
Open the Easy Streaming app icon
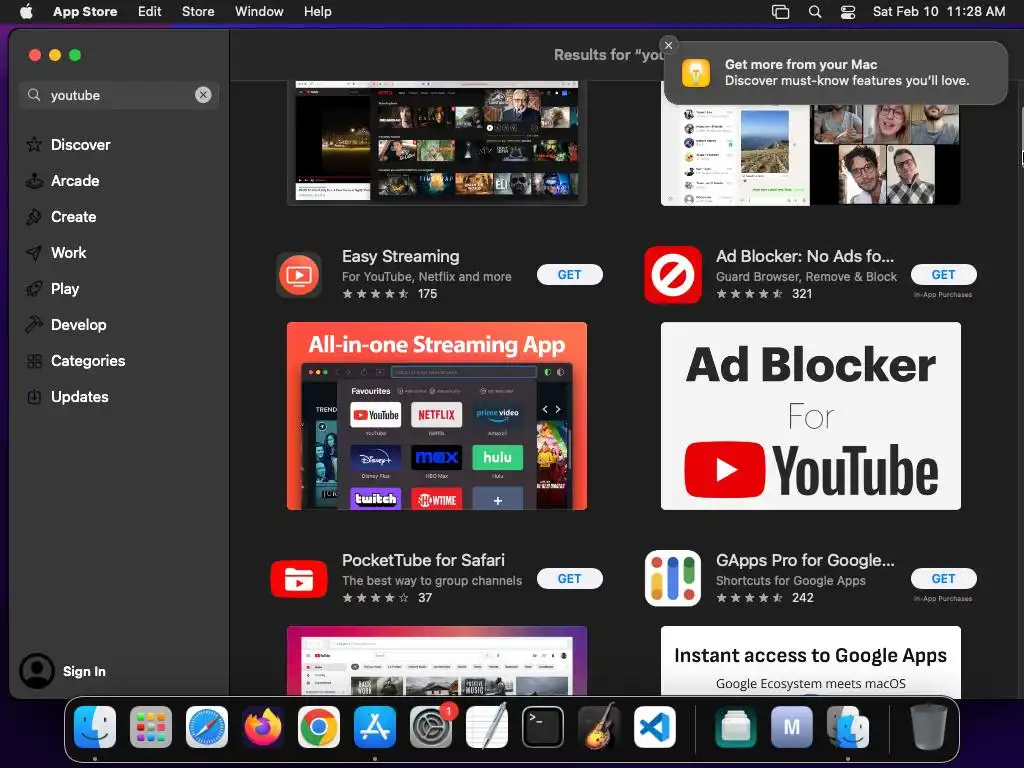298,275
